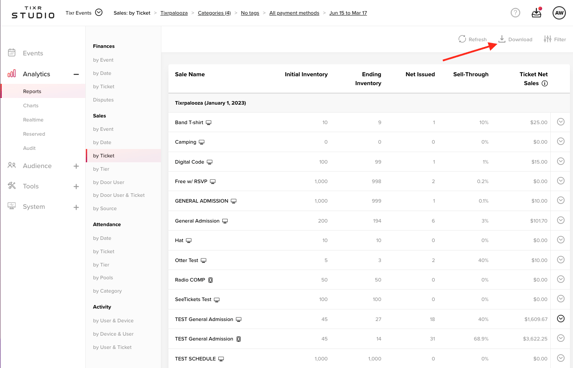Screen dimensions: 573x368
Task: Select Charts in the Analytics menu
Action: coord(30,106)
